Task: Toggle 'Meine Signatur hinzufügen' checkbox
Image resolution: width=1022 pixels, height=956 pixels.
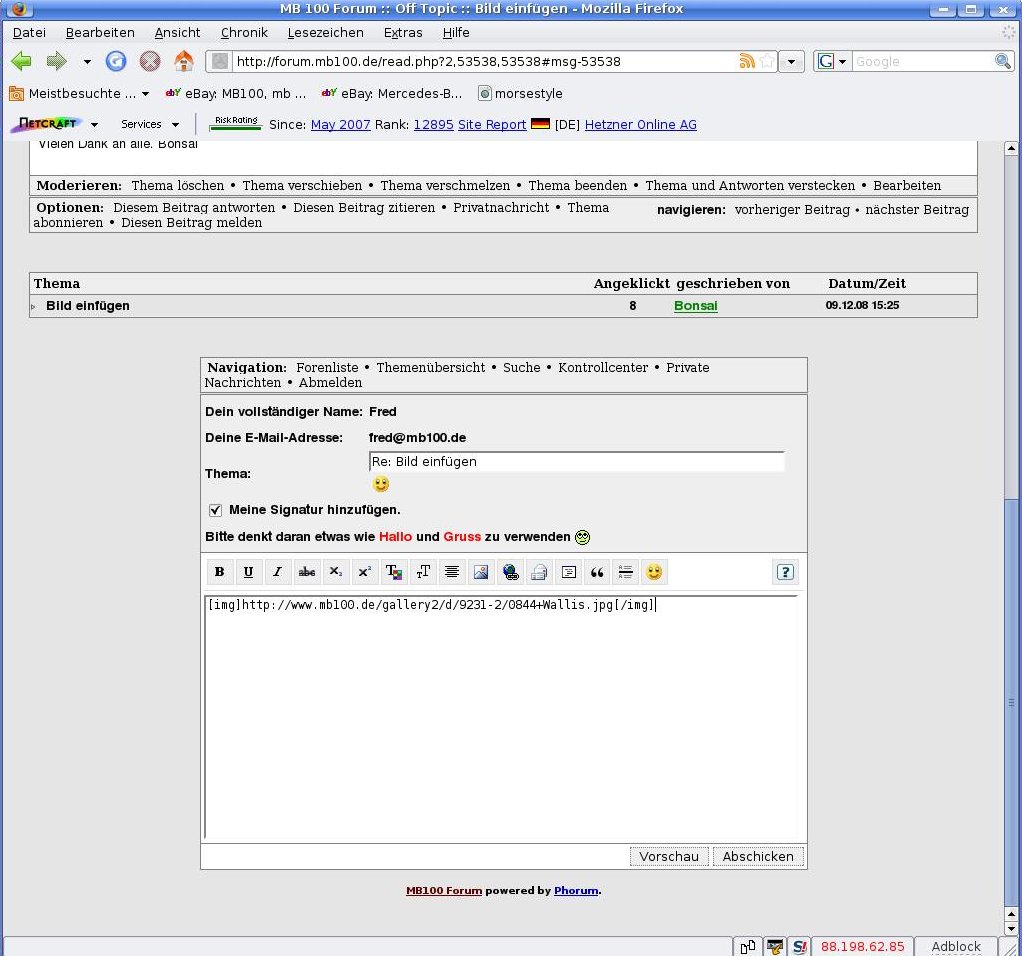Action: click(x=215, y=510)
